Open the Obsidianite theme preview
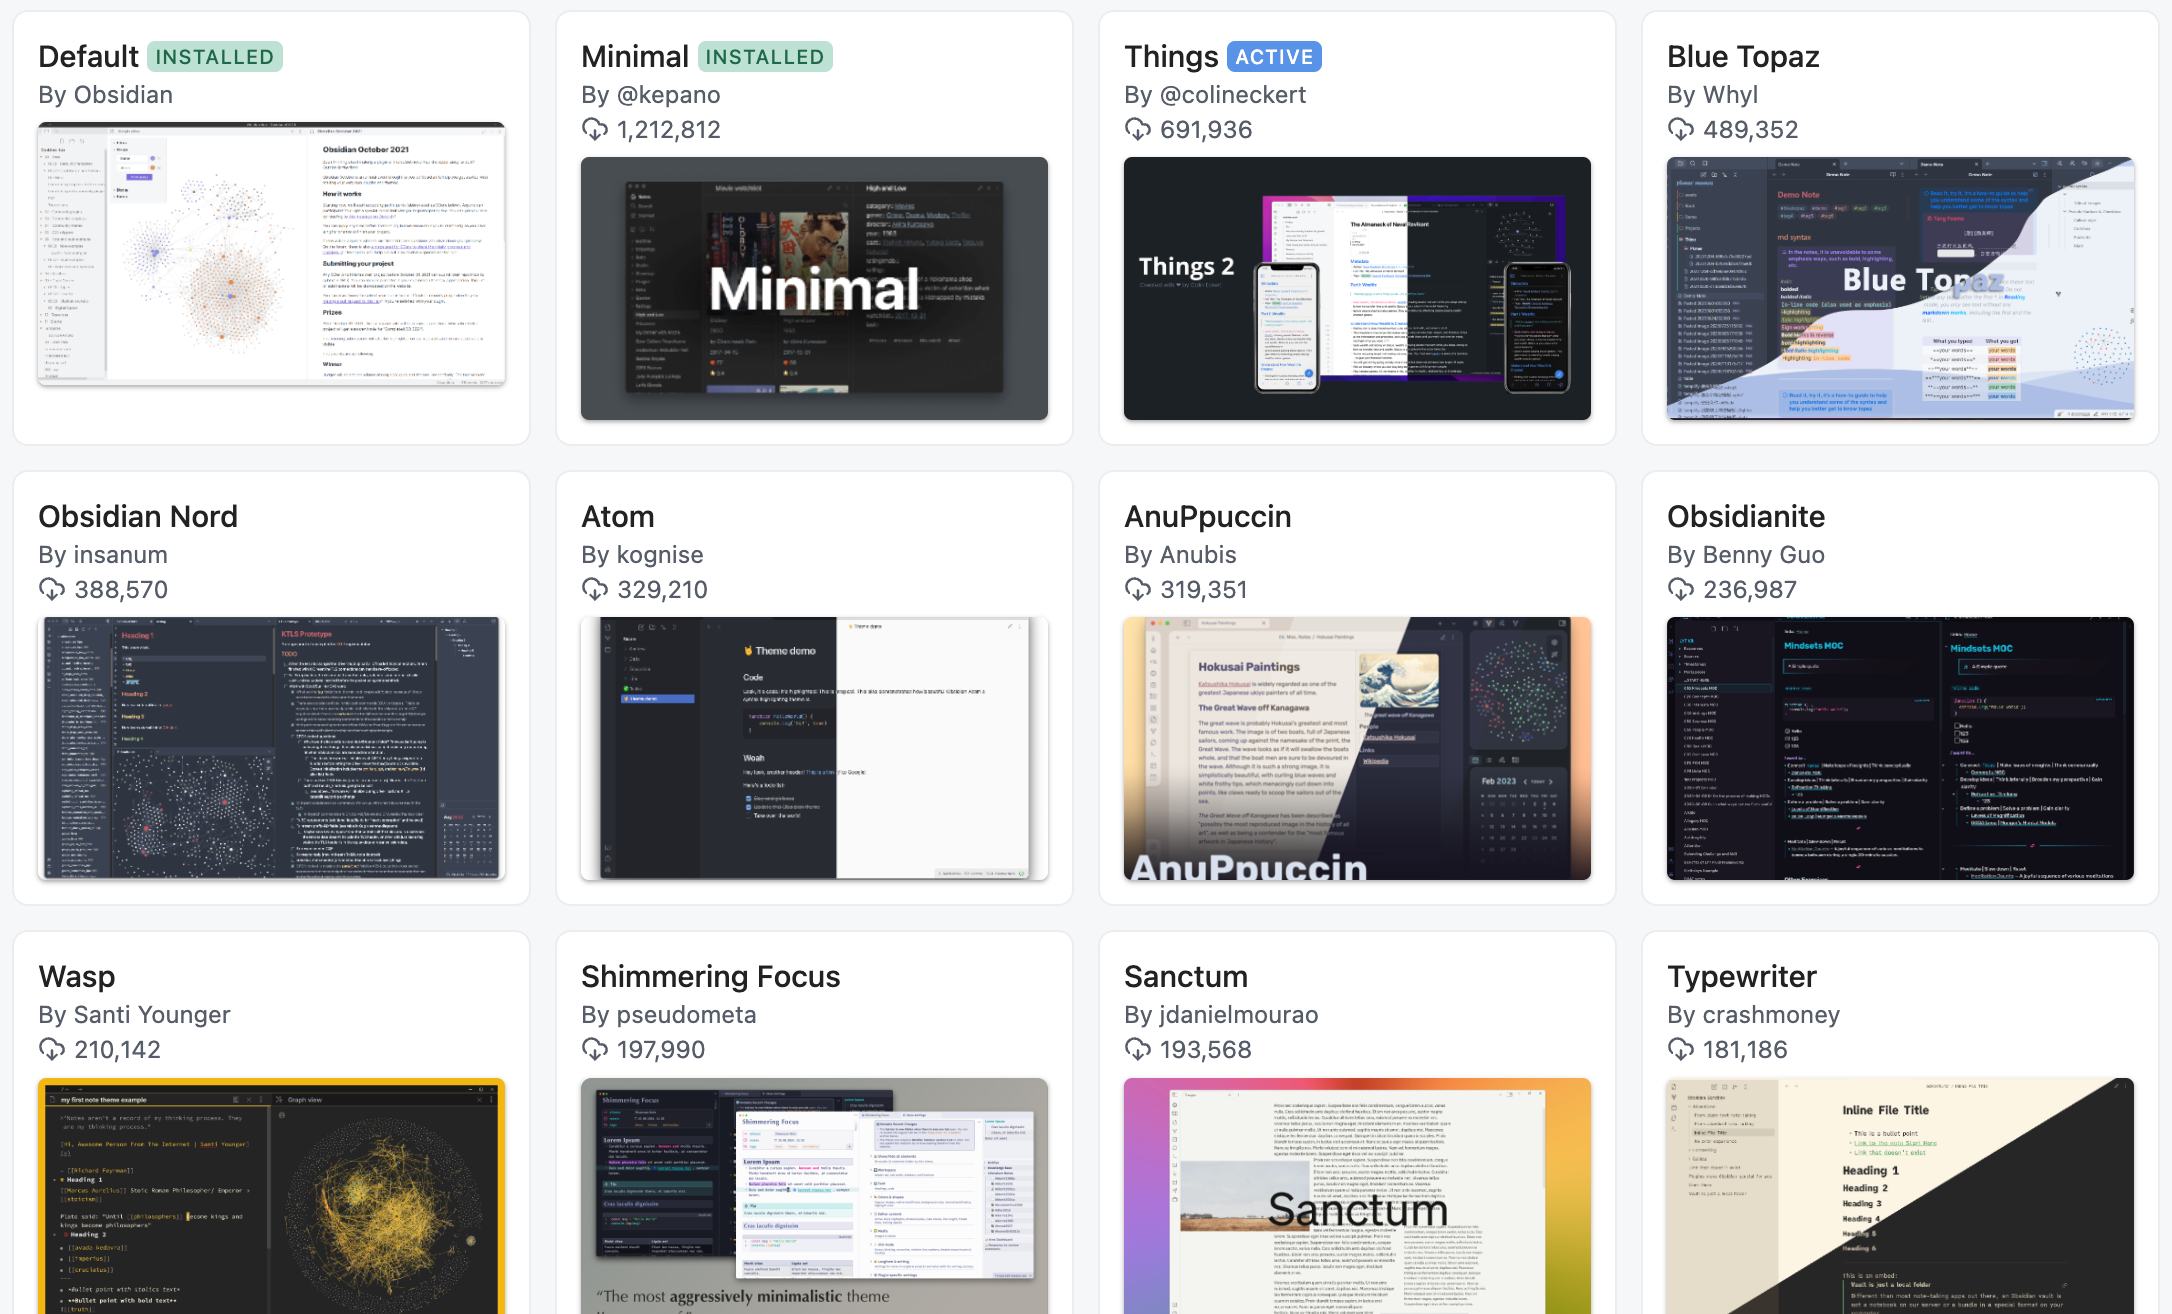 click(1900, 748)
